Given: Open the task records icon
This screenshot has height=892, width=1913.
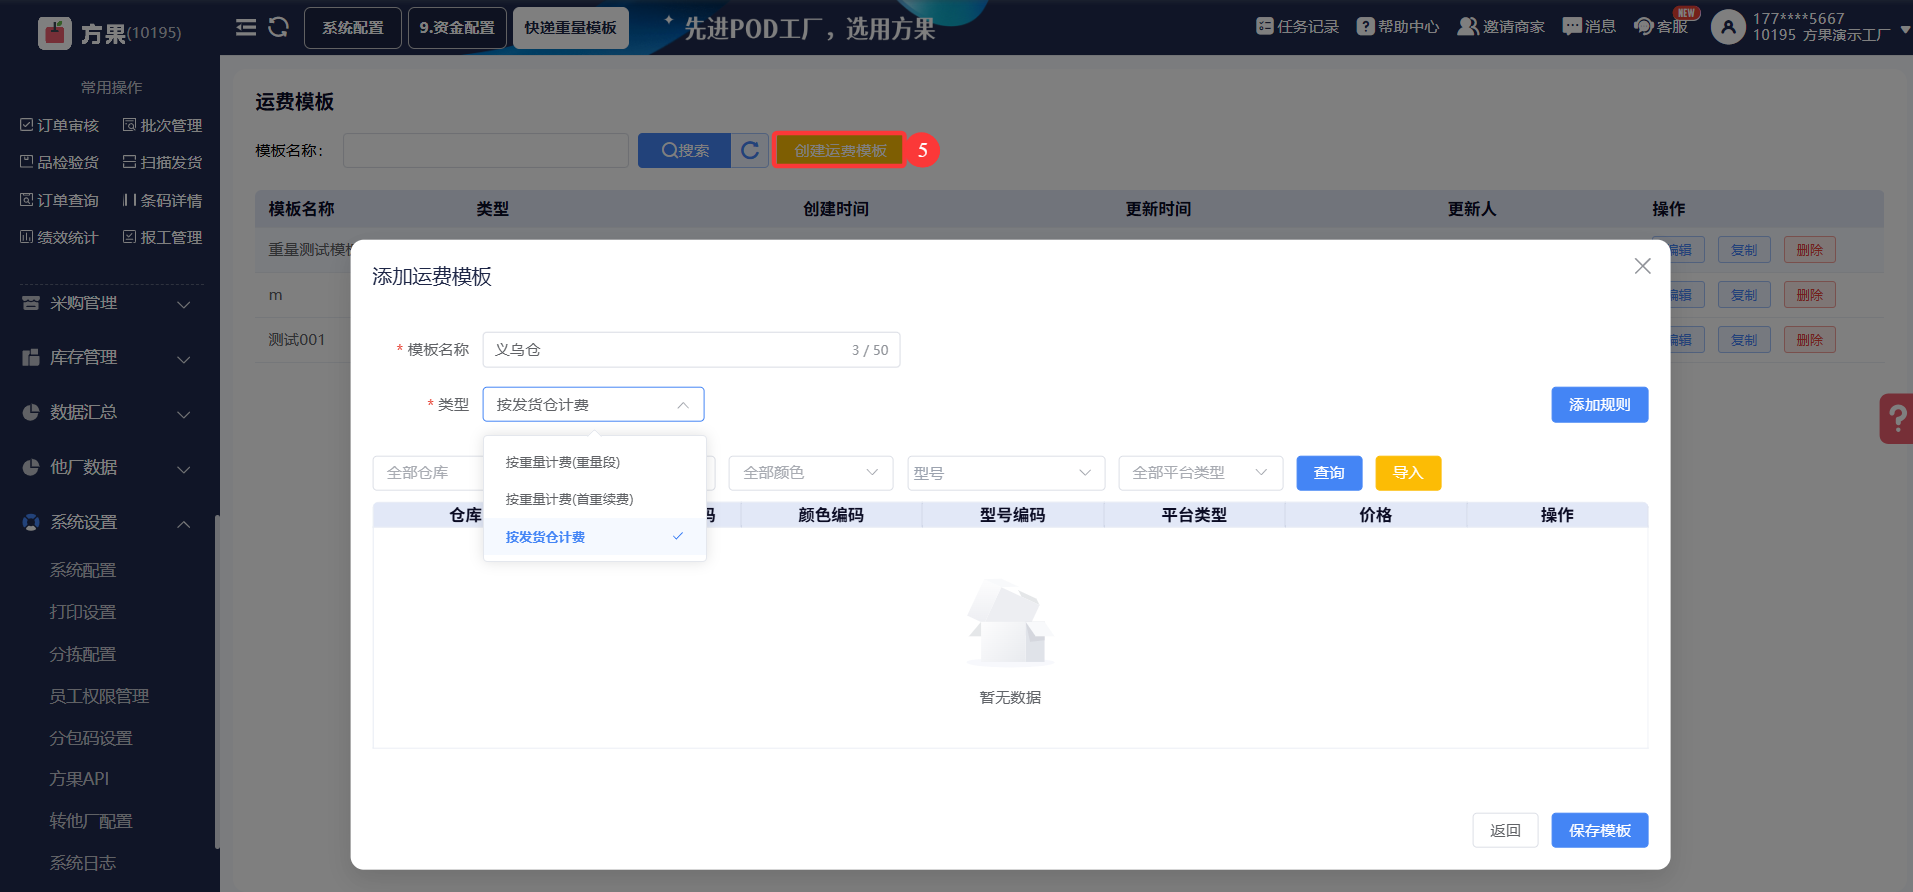Looking at the screenshot, I should click(x=1265, y=27).
